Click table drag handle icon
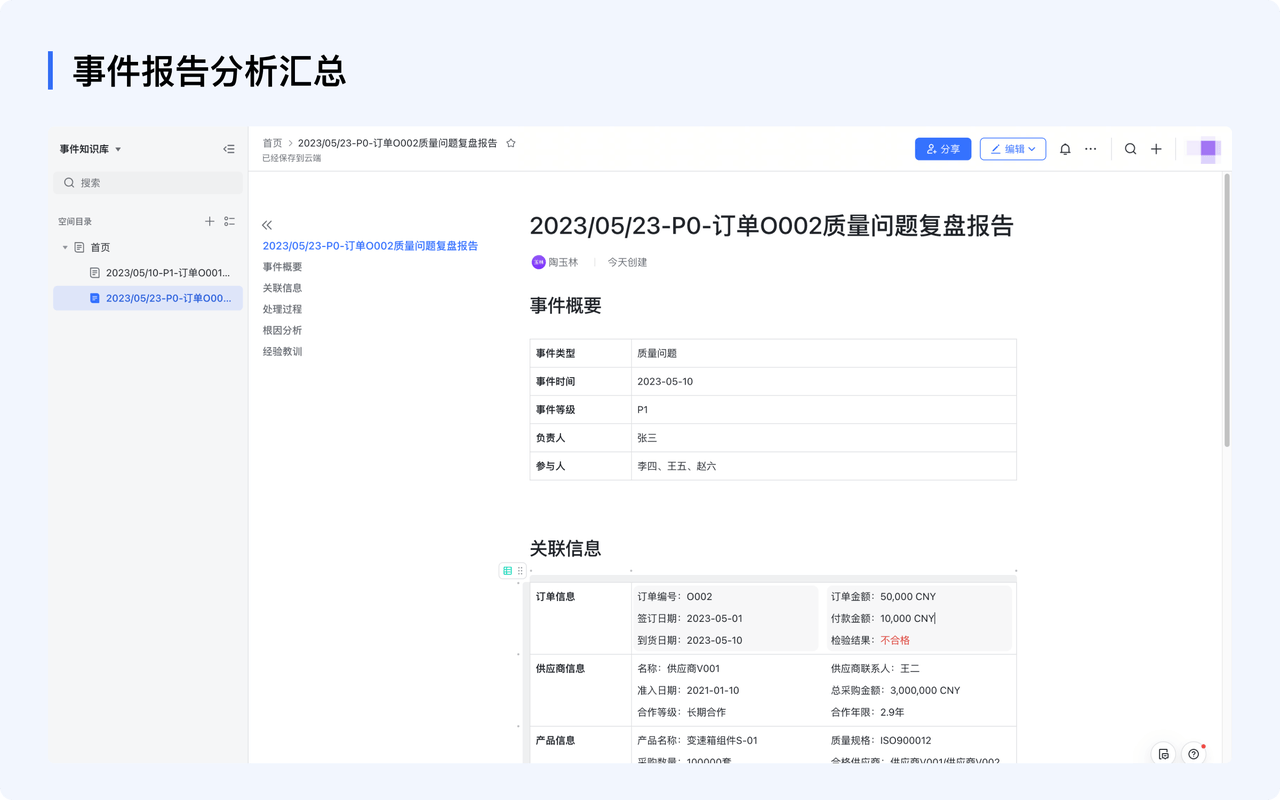Image resolution: width=1280 pixels, height=800 pixels. (520, 571)
